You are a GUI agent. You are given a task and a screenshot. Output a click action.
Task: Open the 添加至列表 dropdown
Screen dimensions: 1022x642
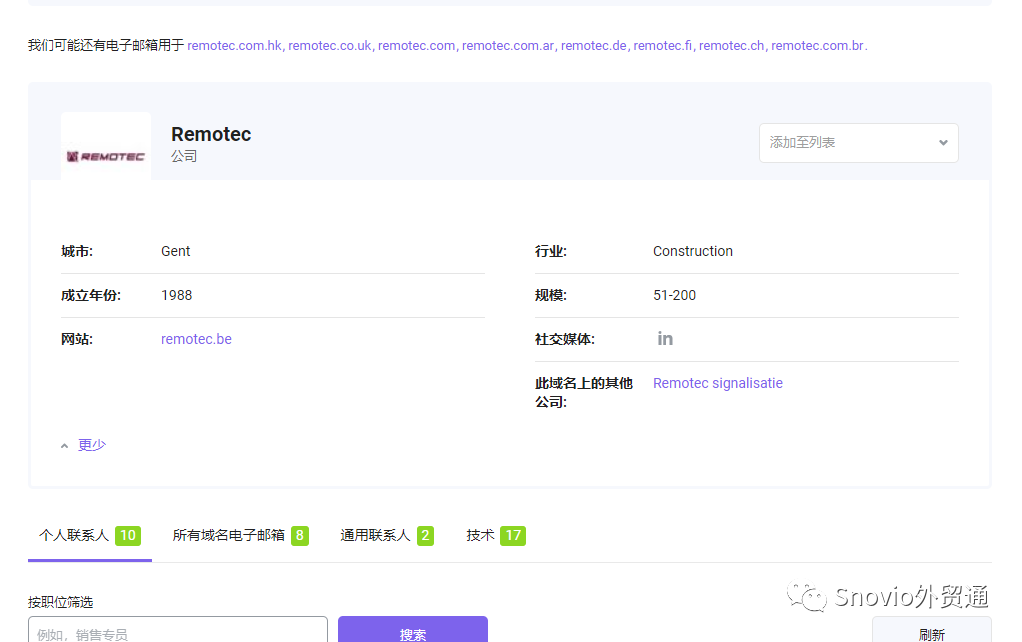(858, 143)
